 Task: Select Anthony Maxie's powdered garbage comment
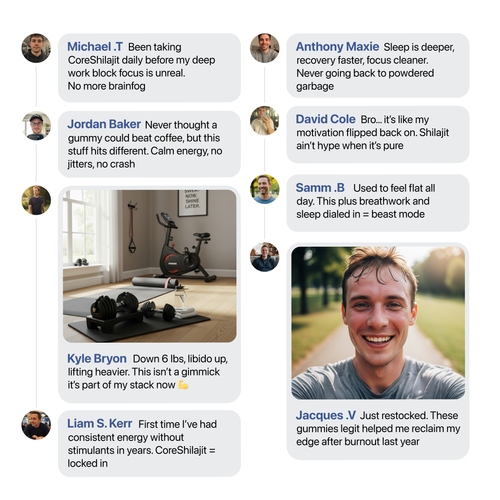[x=375, y=67]
